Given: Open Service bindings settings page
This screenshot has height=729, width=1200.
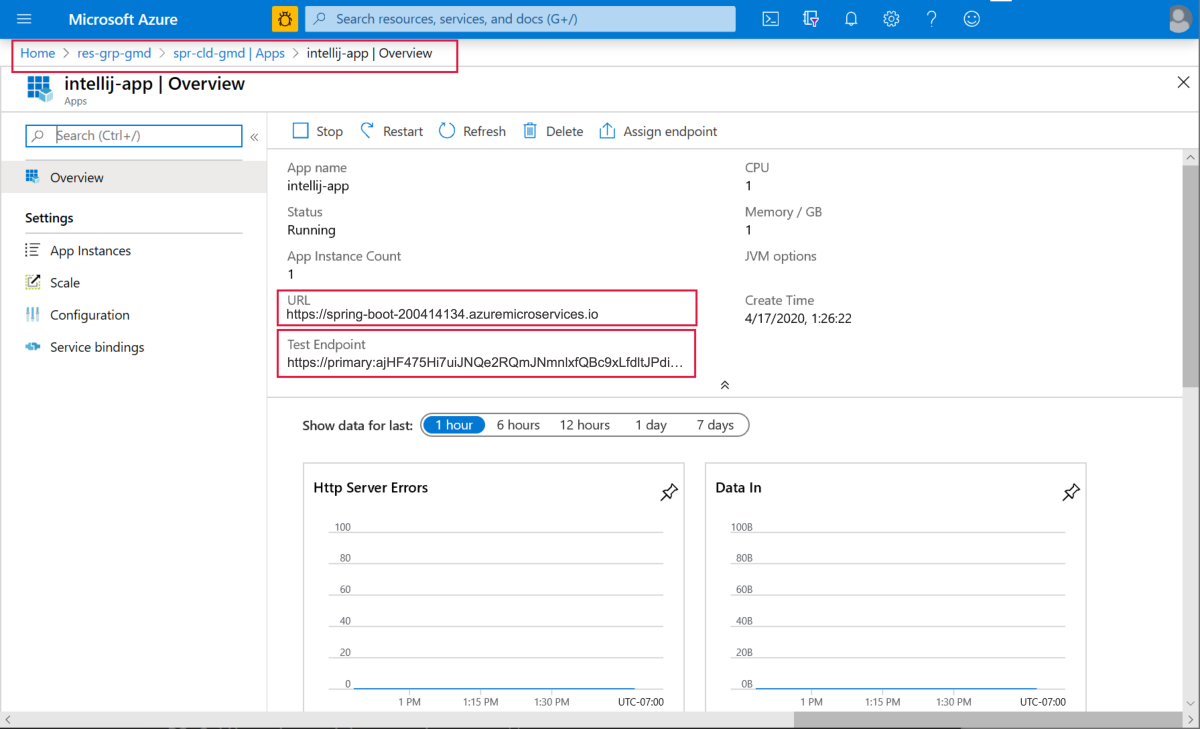Looking at the screenshot, I should coord(97,347).
